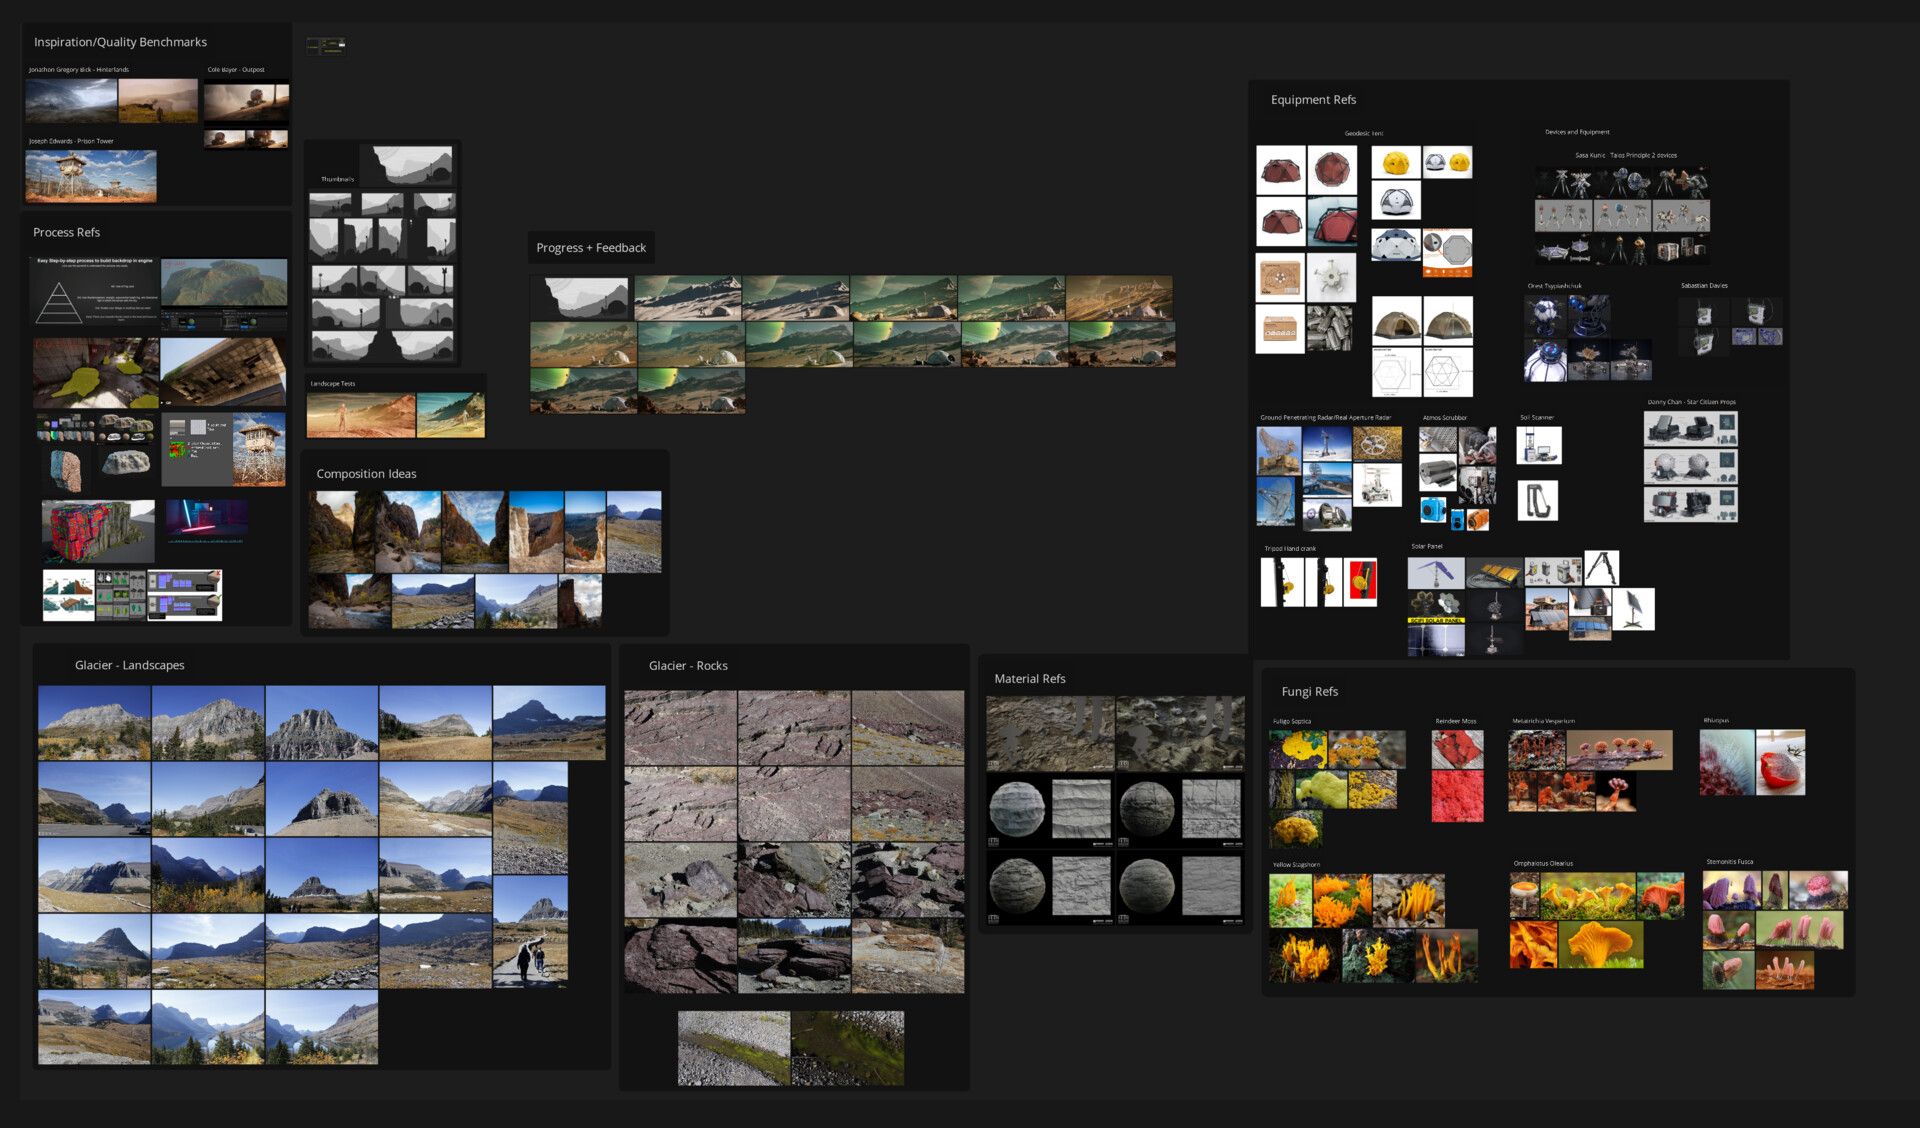The image size is (1920, 1128).
Task: Select the small node graph at top
Action: tap(326, 45)
